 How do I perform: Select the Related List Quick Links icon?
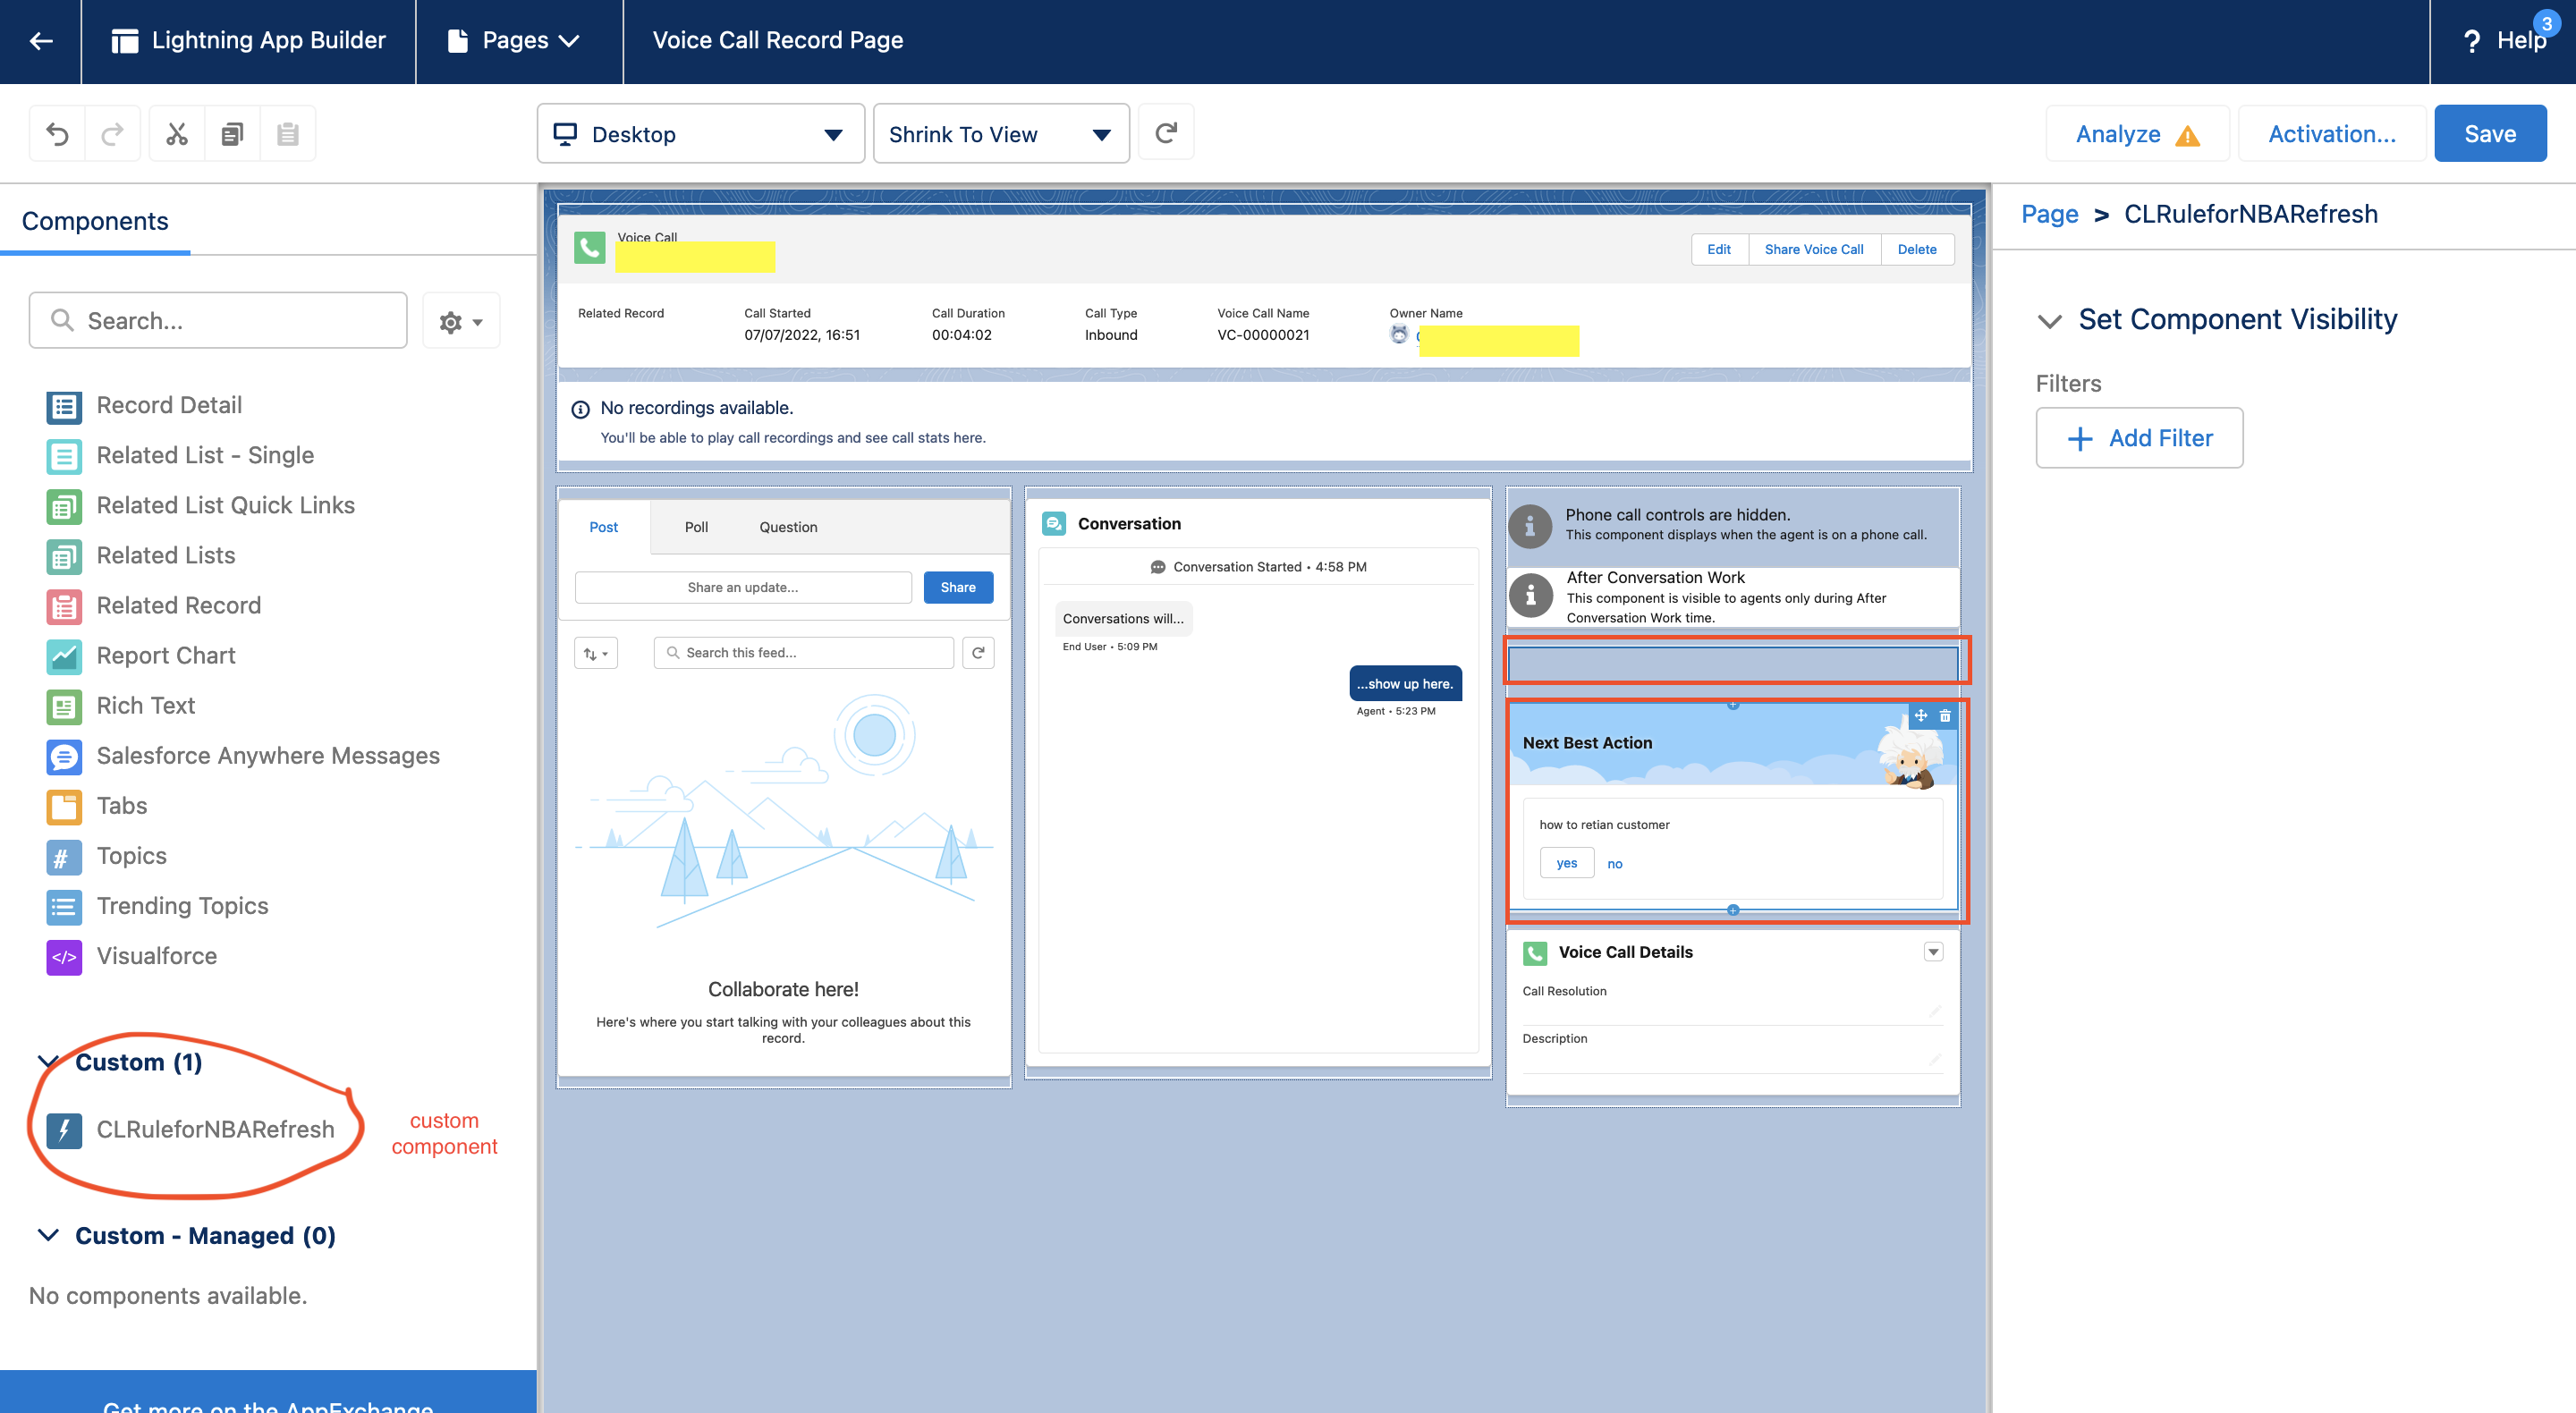[x=64, y=506]
